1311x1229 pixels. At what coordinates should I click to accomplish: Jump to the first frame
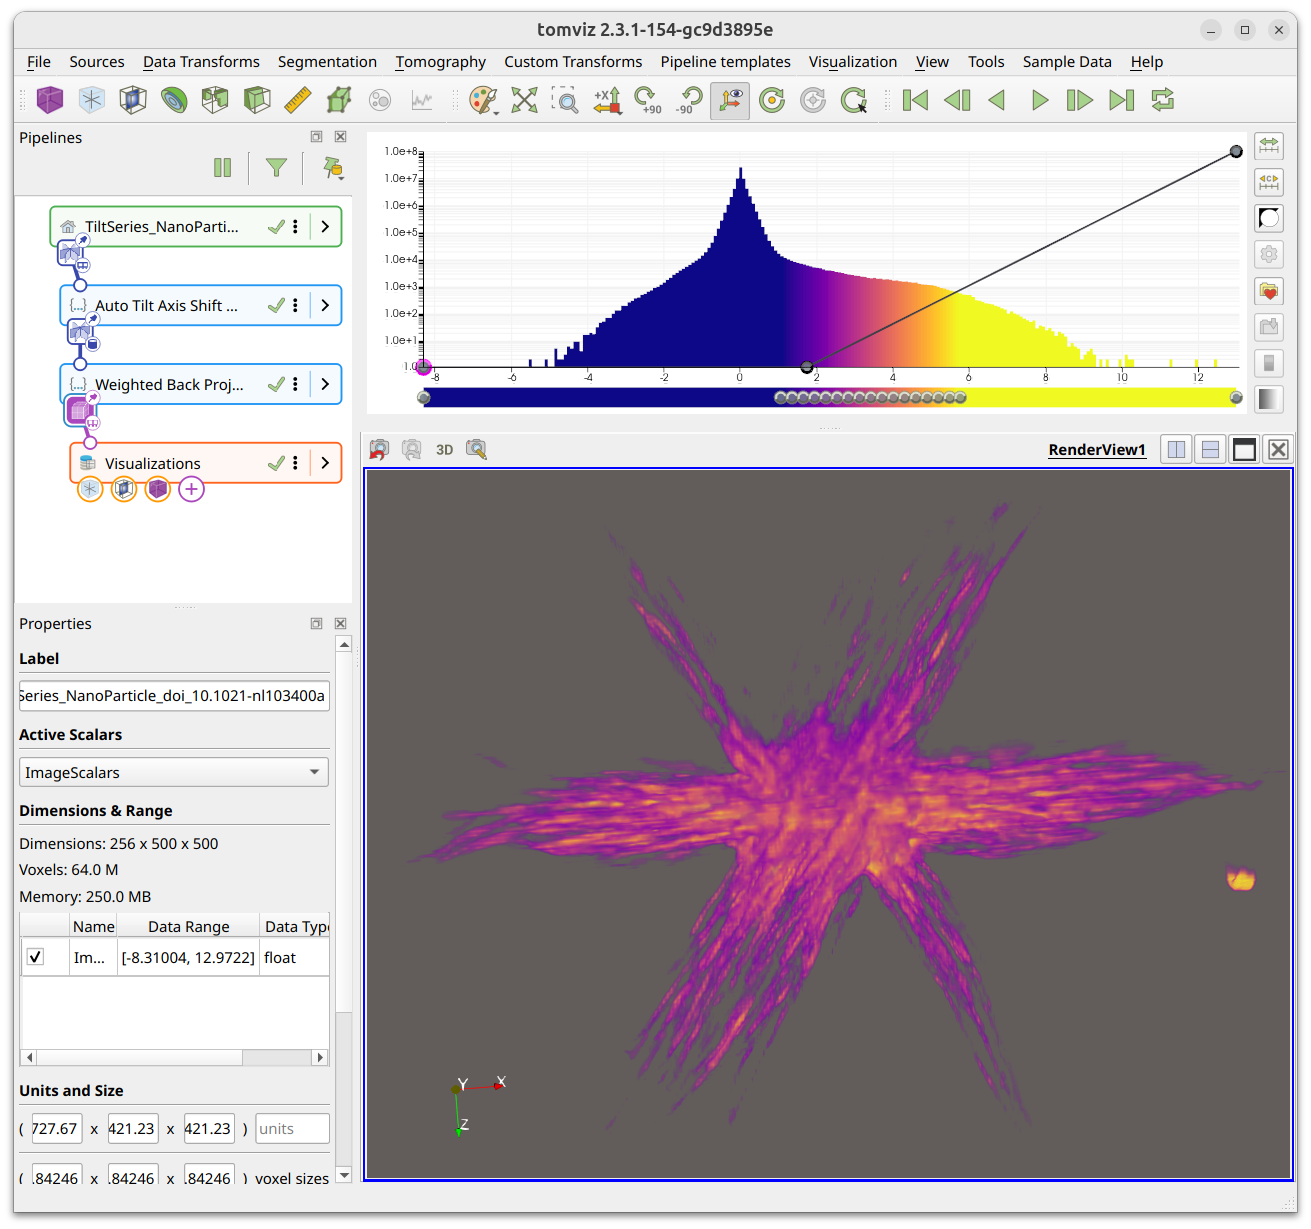pos(915,100)
